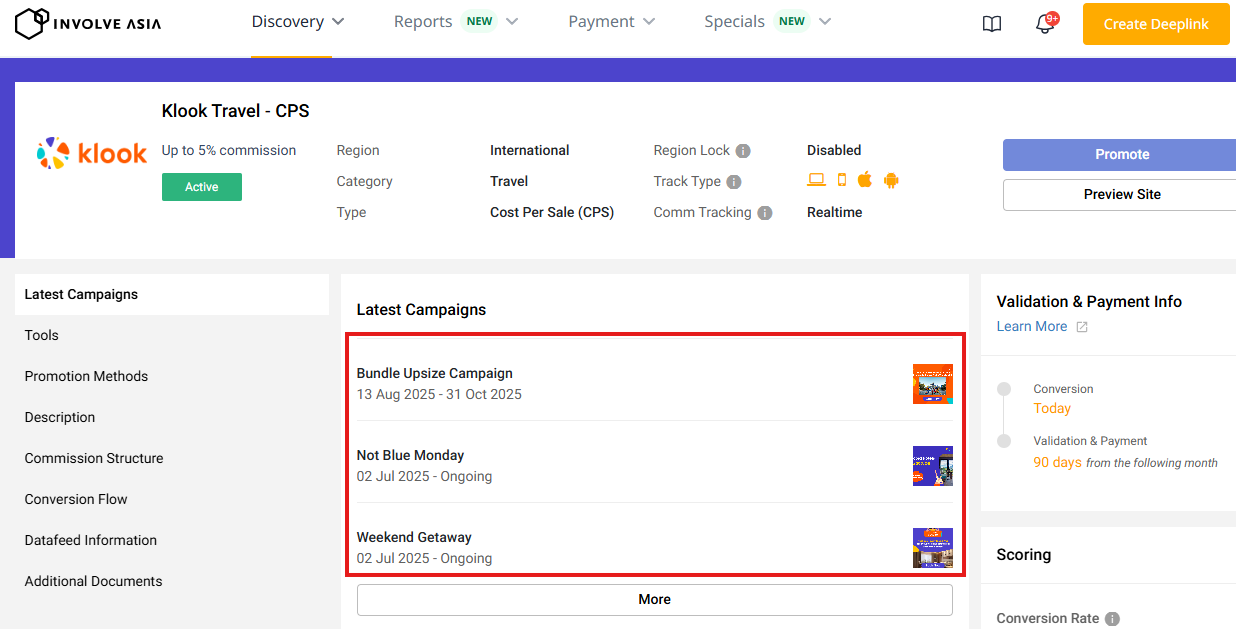This screenshot has width=1236, height=629.
Task: Click the Klook Travel - CPS heading
Action: click(x=236, y=111)
